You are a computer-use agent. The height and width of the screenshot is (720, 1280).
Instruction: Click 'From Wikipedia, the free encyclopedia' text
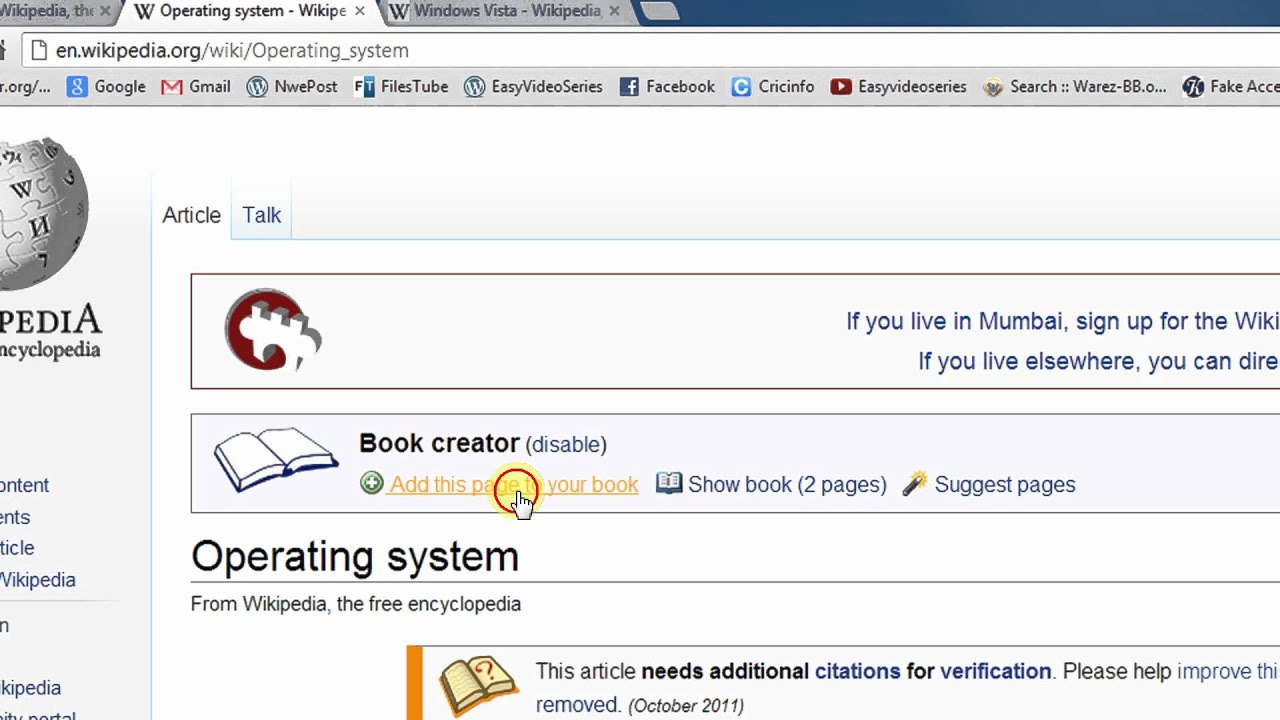click(356, 604)
